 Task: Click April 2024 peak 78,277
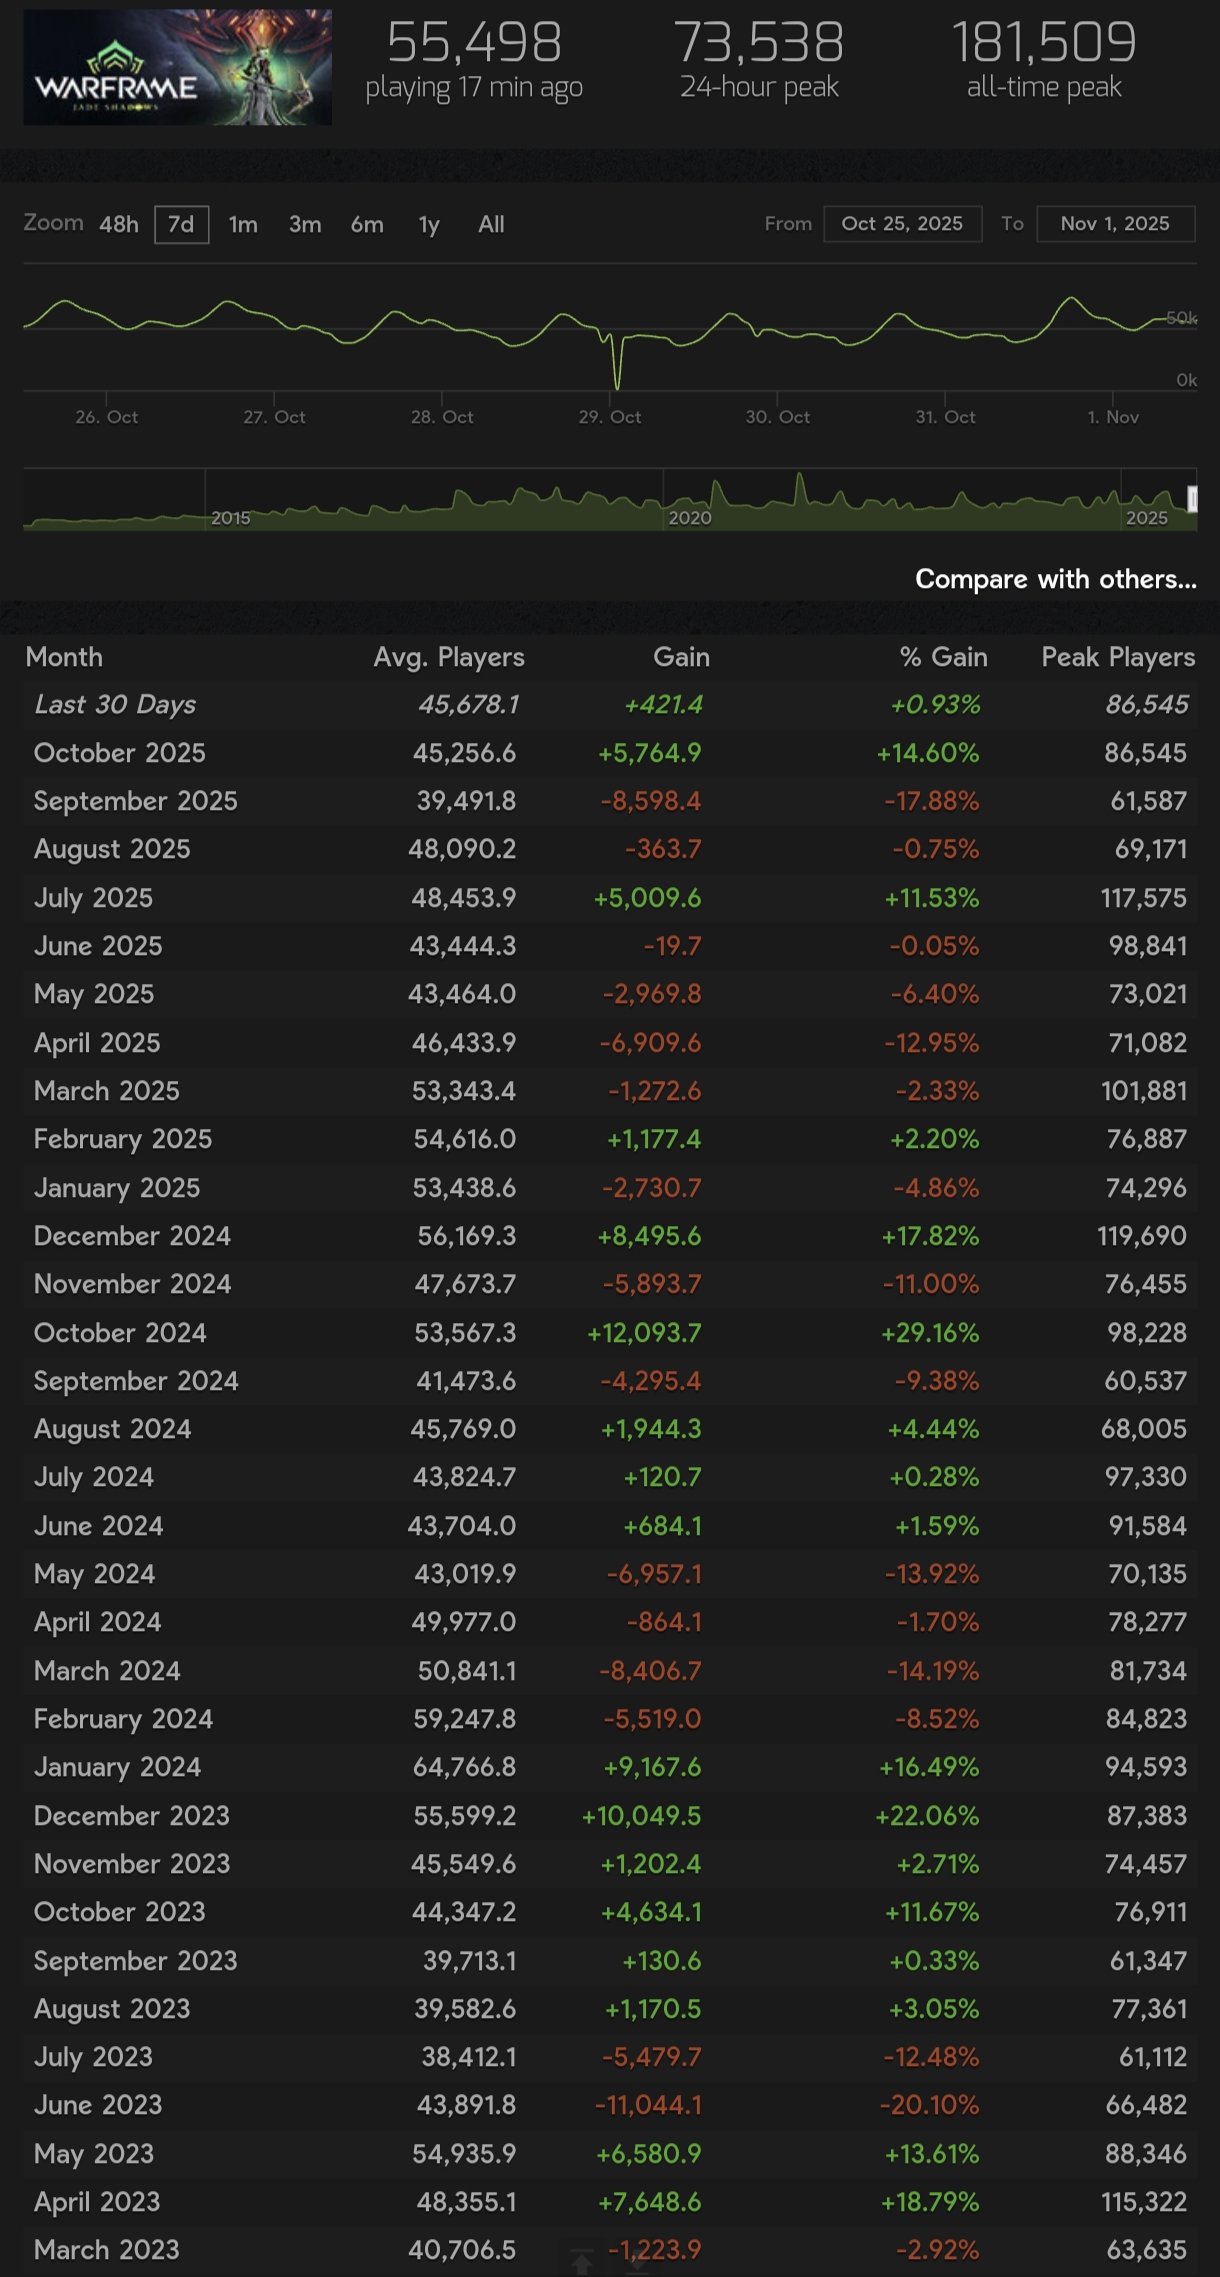pos(1147,1622)
